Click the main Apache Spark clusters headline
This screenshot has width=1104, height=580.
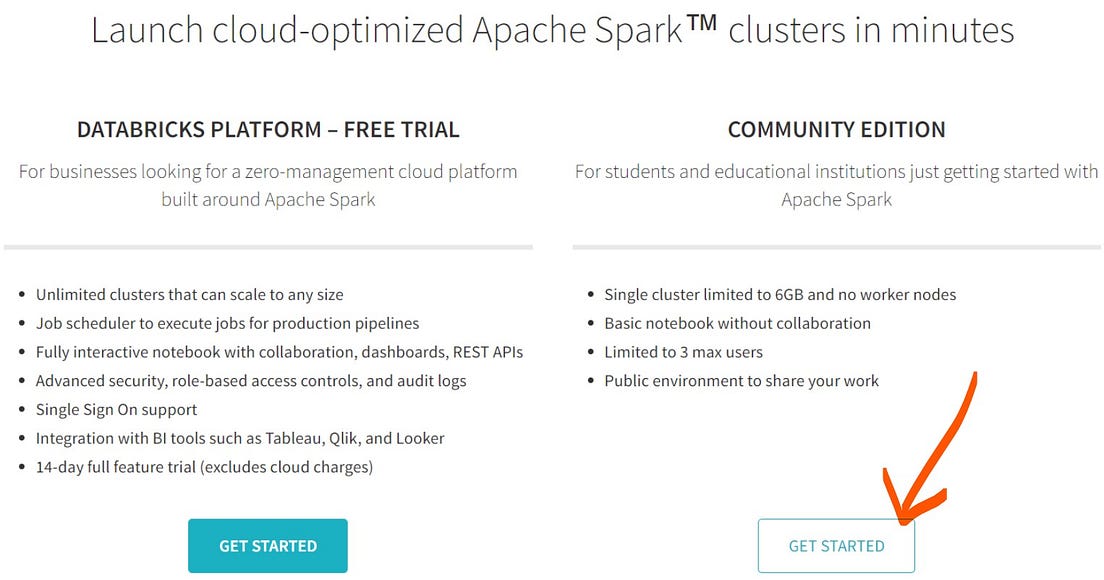(x=552, y=30)
